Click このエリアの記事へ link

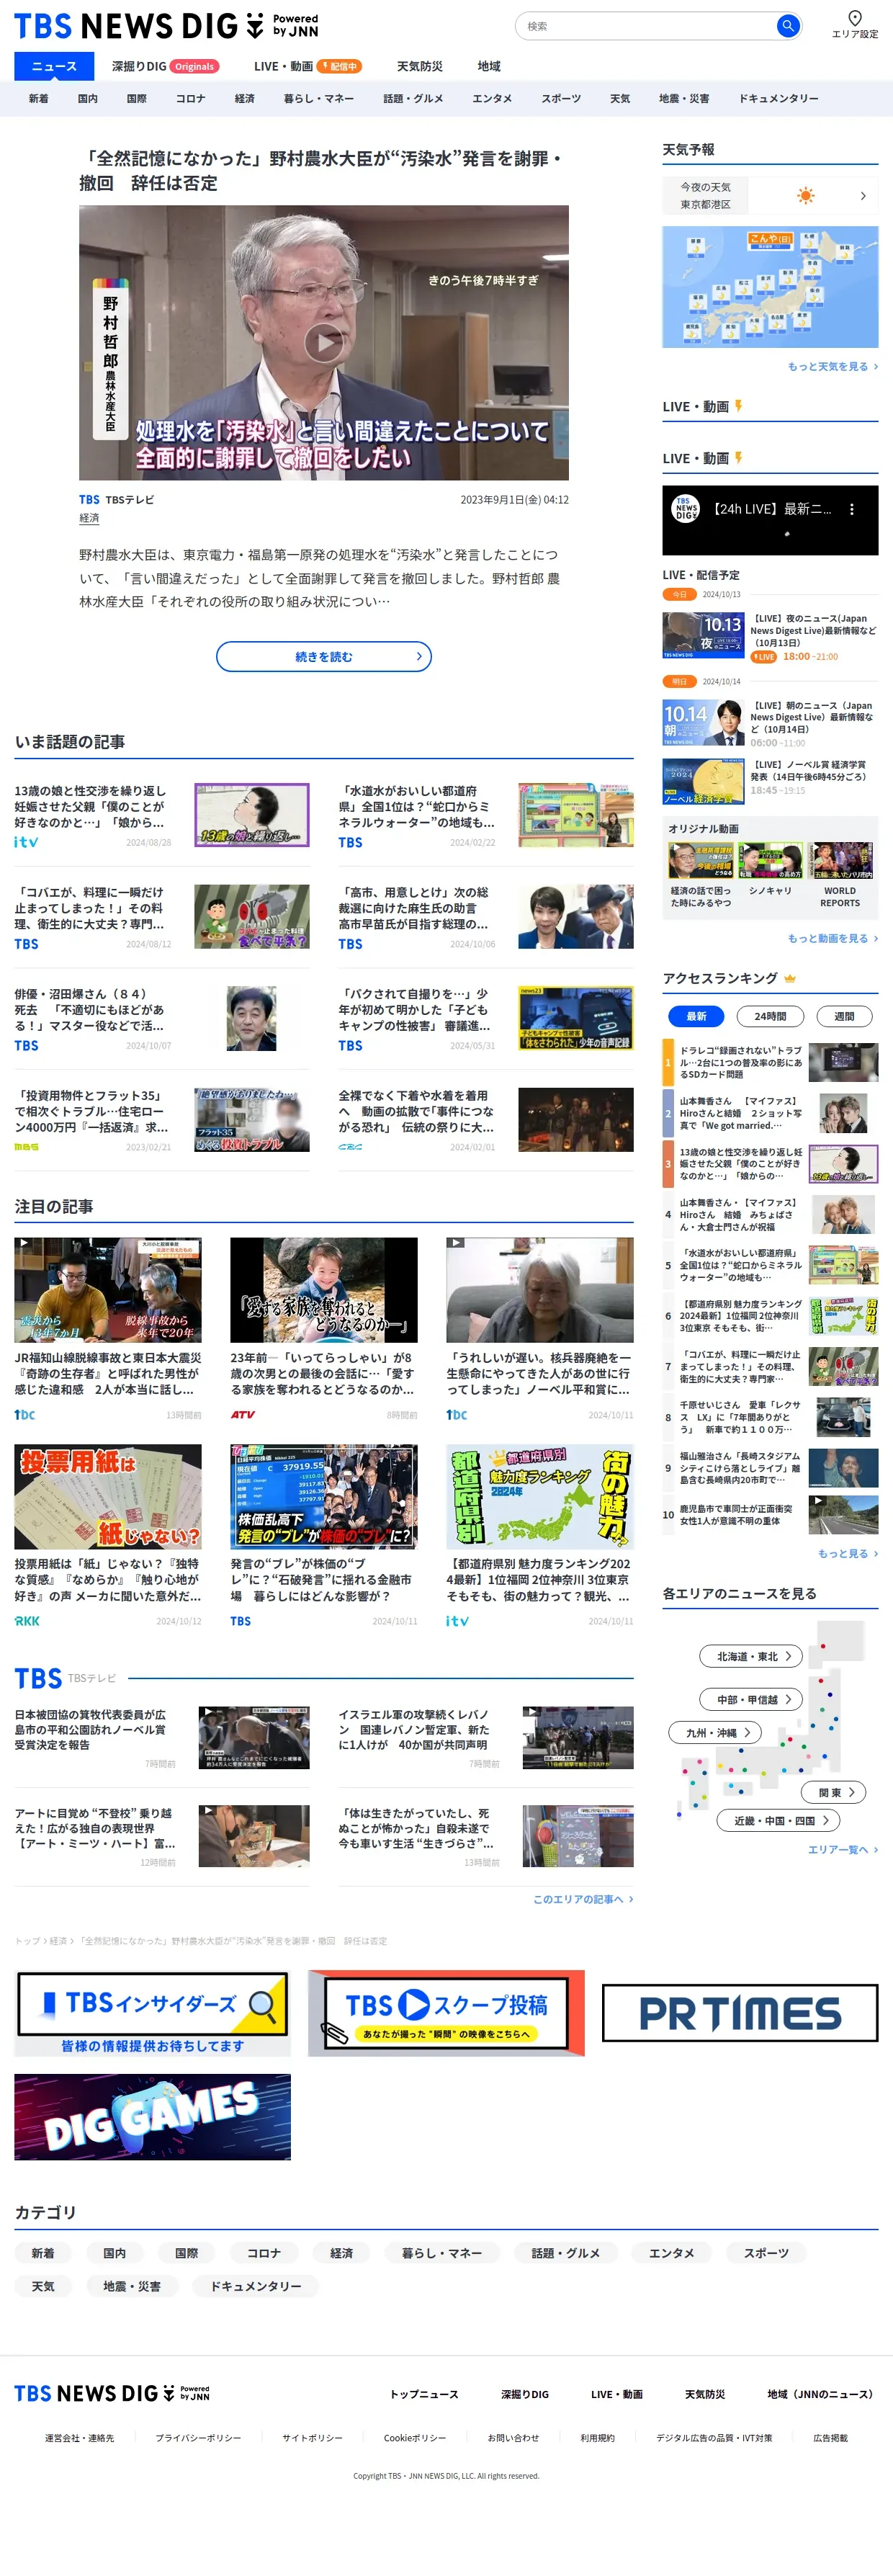tap(583, 1898)
